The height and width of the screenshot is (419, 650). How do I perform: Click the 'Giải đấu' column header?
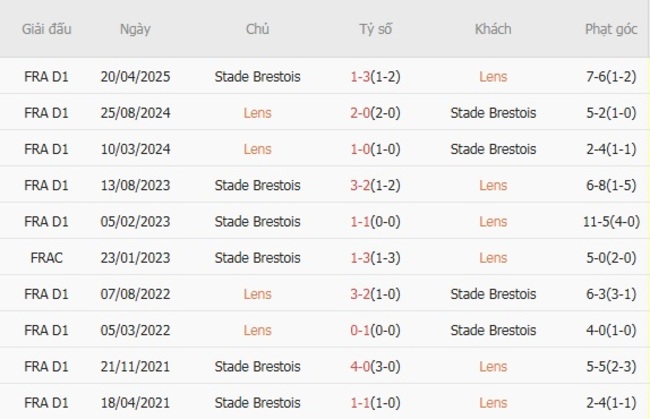[46, 29]
